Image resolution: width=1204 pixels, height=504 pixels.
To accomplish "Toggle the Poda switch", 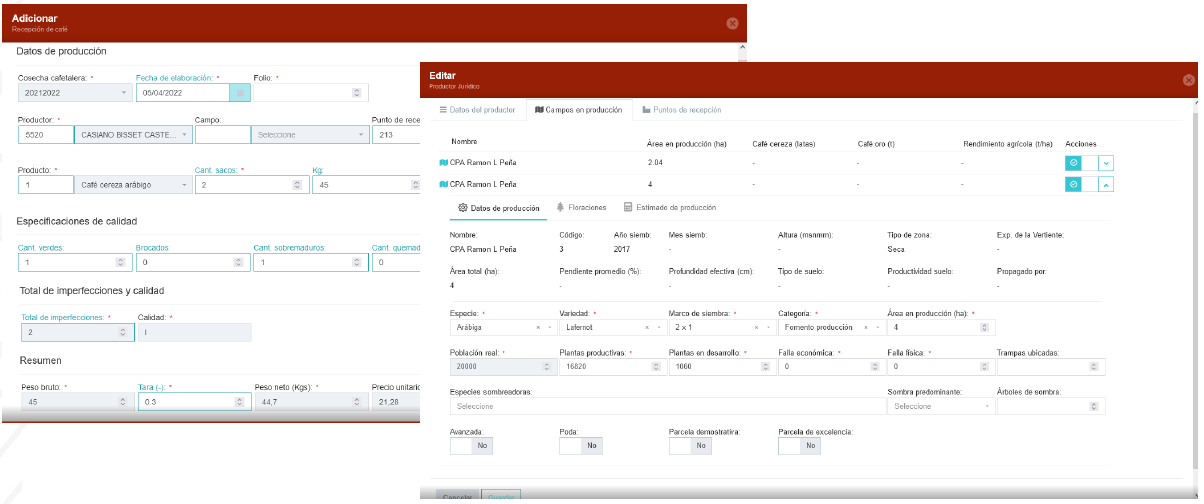I will 580,446.
